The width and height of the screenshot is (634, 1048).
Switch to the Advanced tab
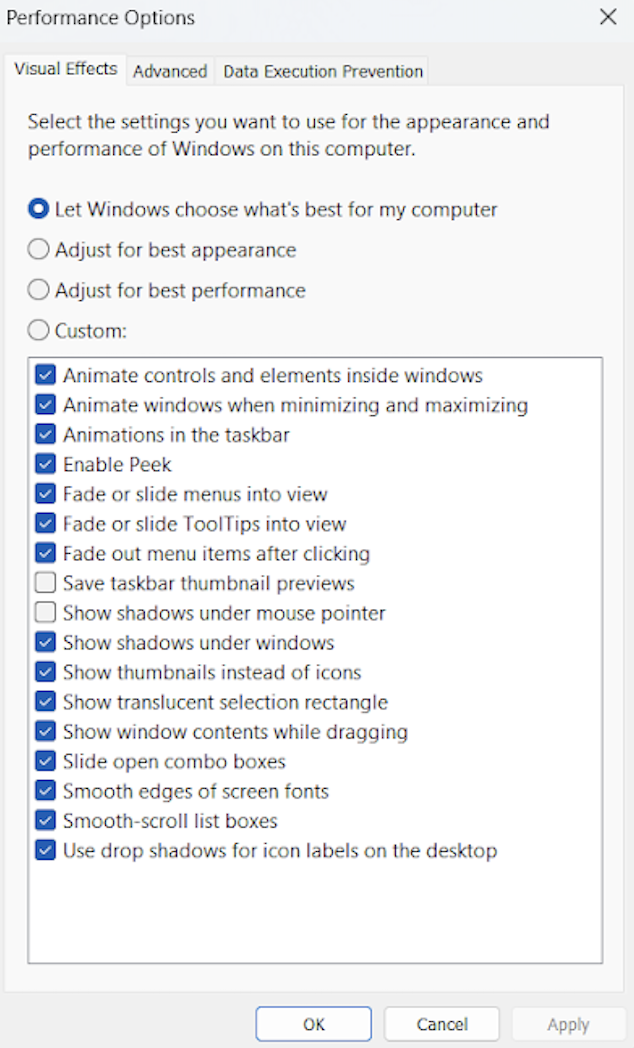point(170,71)
